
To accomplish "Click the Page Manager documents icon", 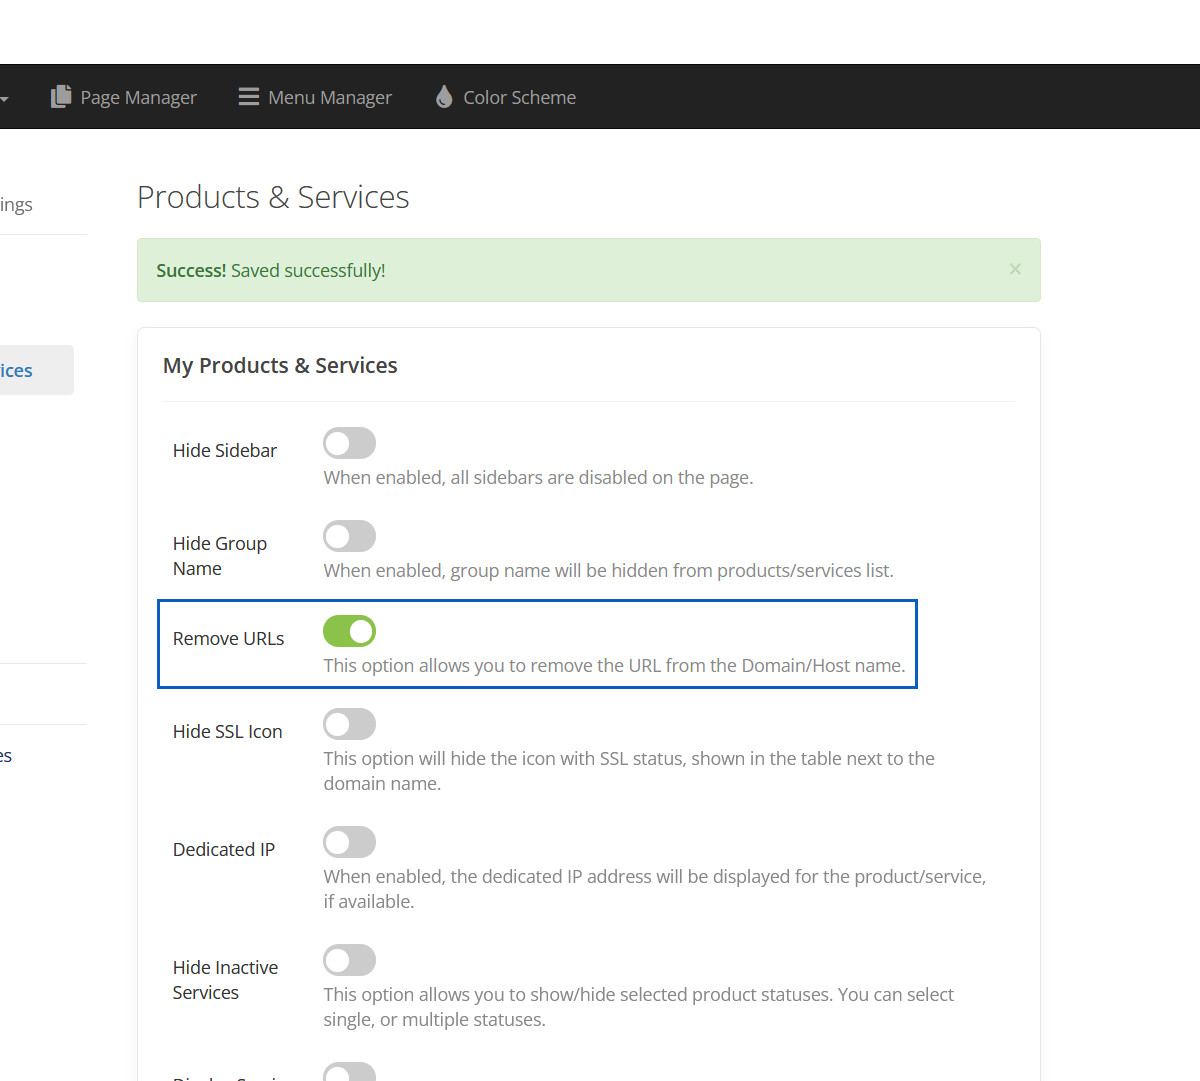I will [x=61, y=96].
